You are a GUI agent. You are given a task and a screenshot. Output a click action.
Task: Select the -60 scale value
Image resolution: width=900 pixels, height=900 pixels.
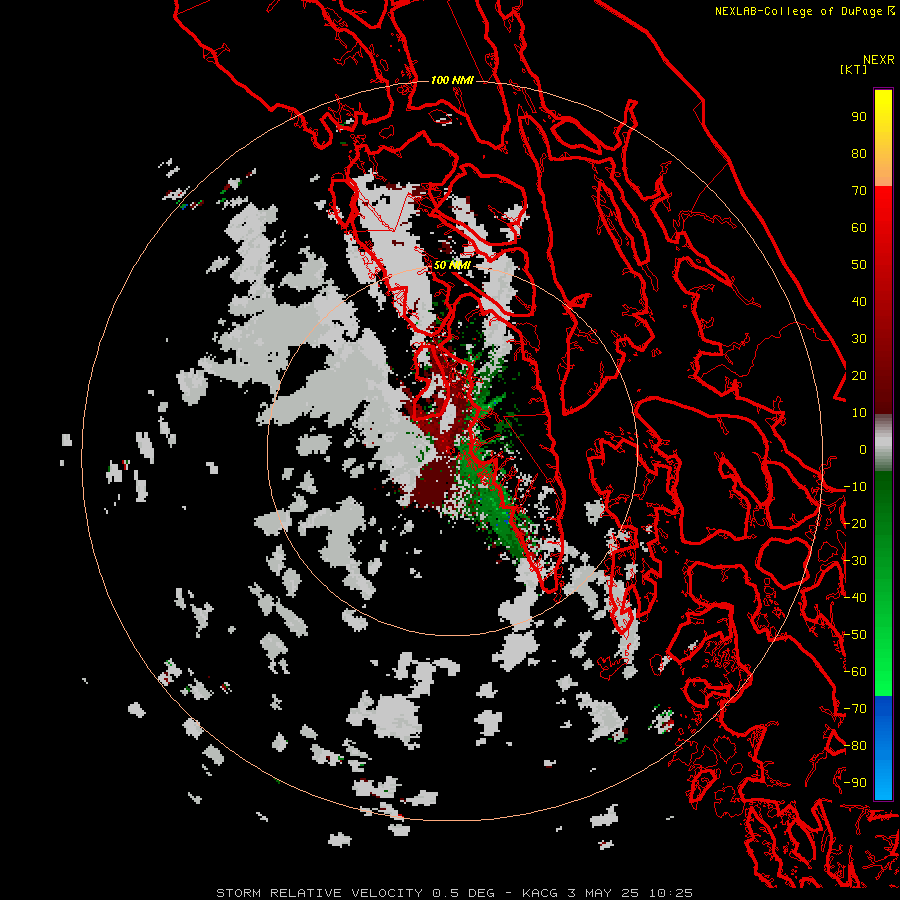[x=855, y=672]
